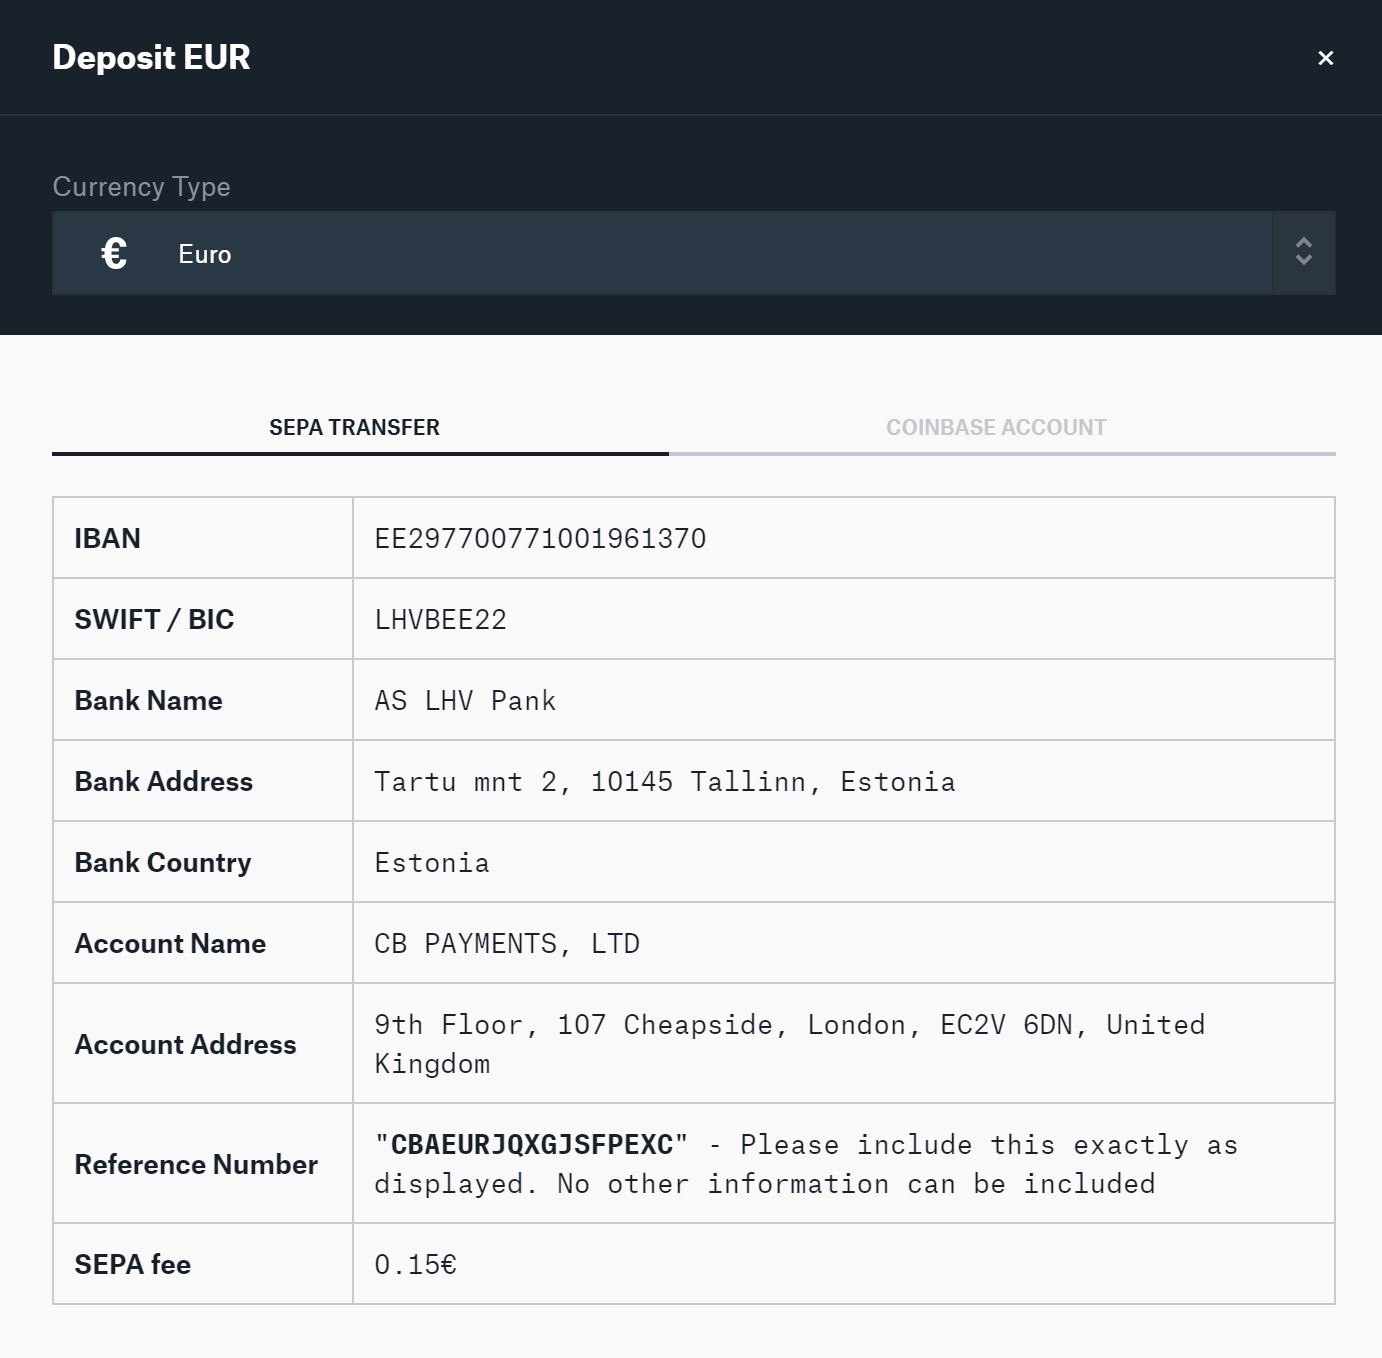This screenshot has width=1382, height=1358.
Task: Click the bank name AS LHV Pank
Action: 465,701
